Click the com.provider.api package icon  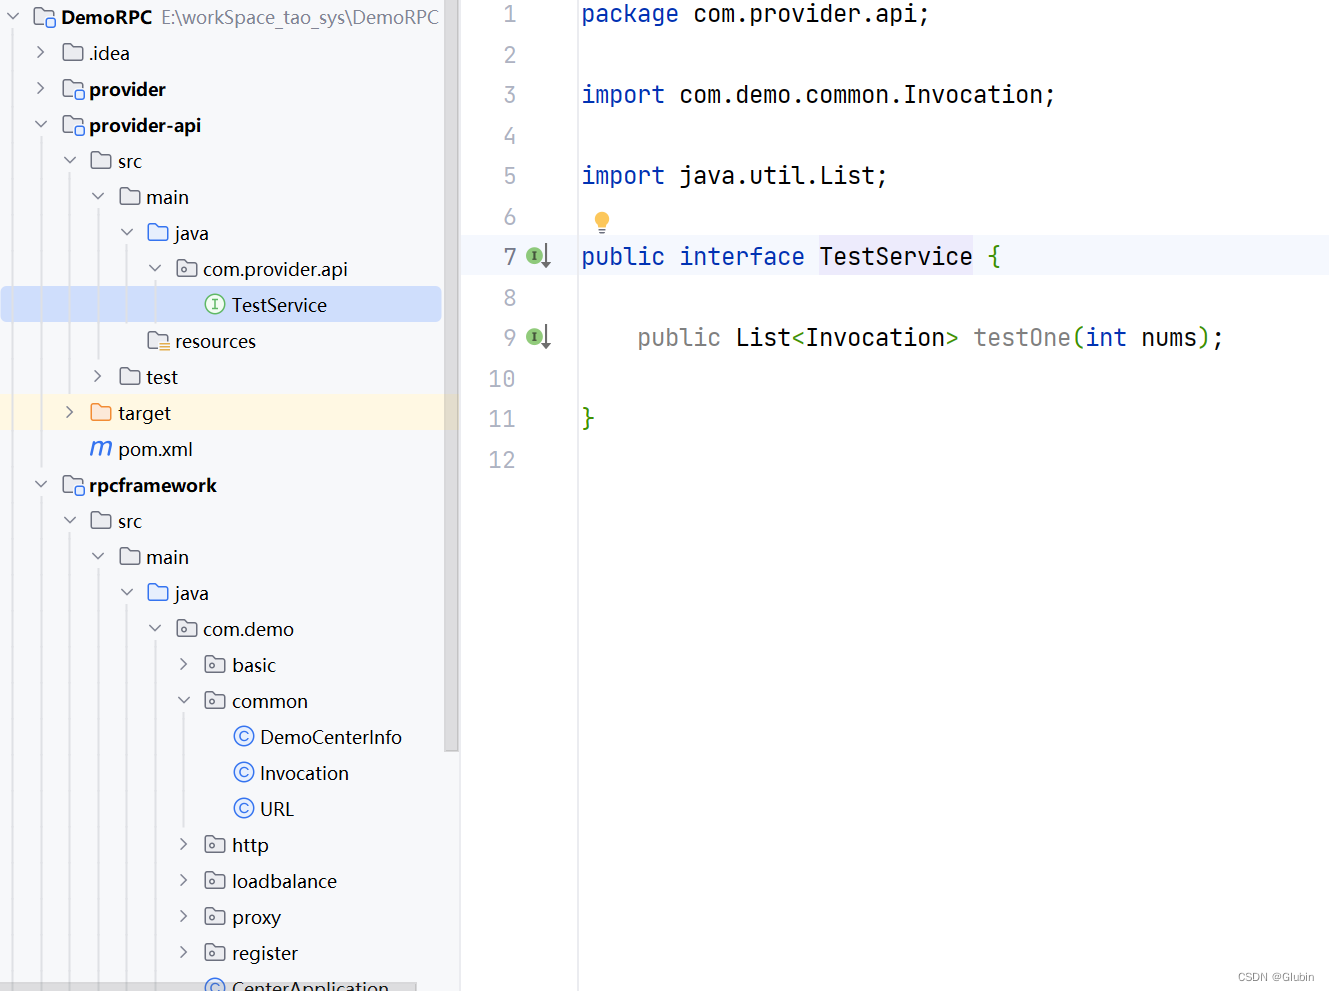coord(187,268)
